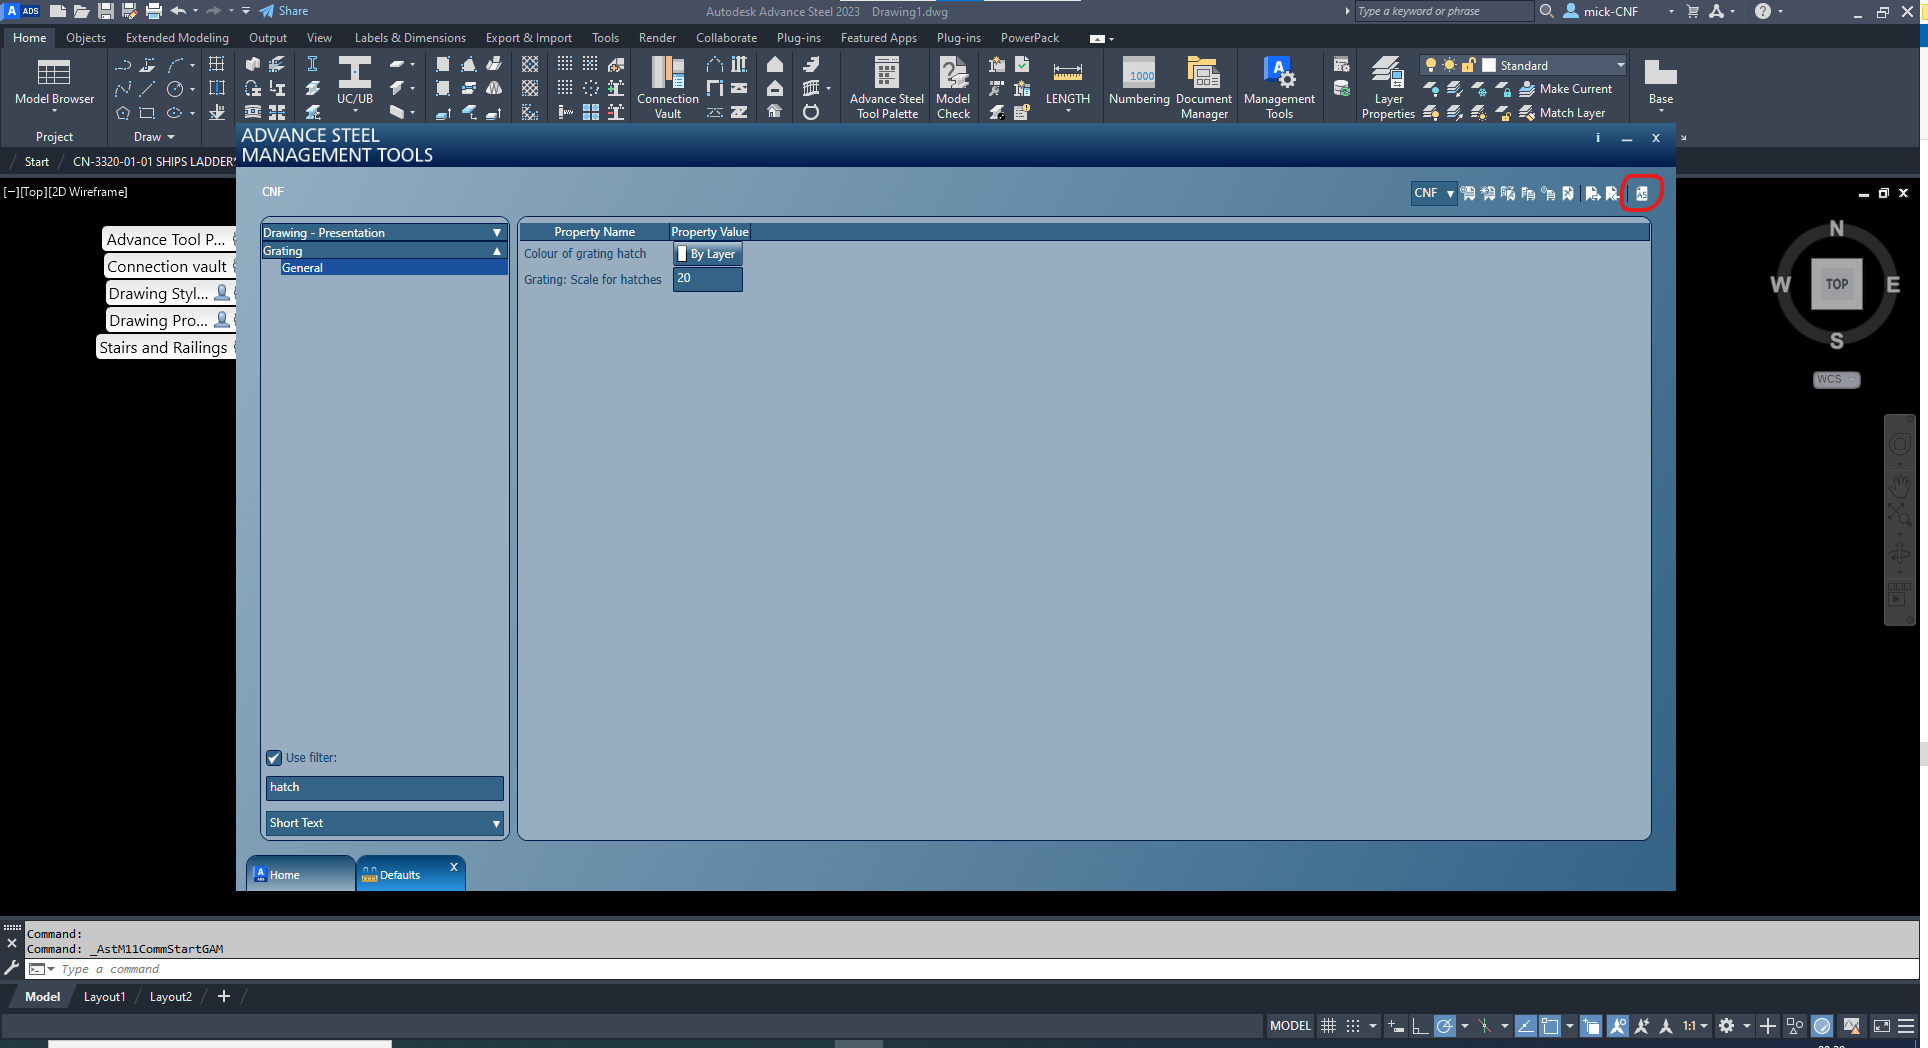Open Layer Properties panel

point(1388,88)
